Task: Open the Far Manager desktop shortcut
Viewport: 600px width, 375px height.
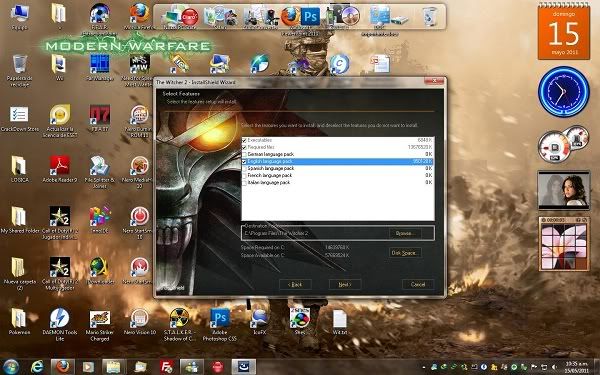Action: [x=100, y=68]
